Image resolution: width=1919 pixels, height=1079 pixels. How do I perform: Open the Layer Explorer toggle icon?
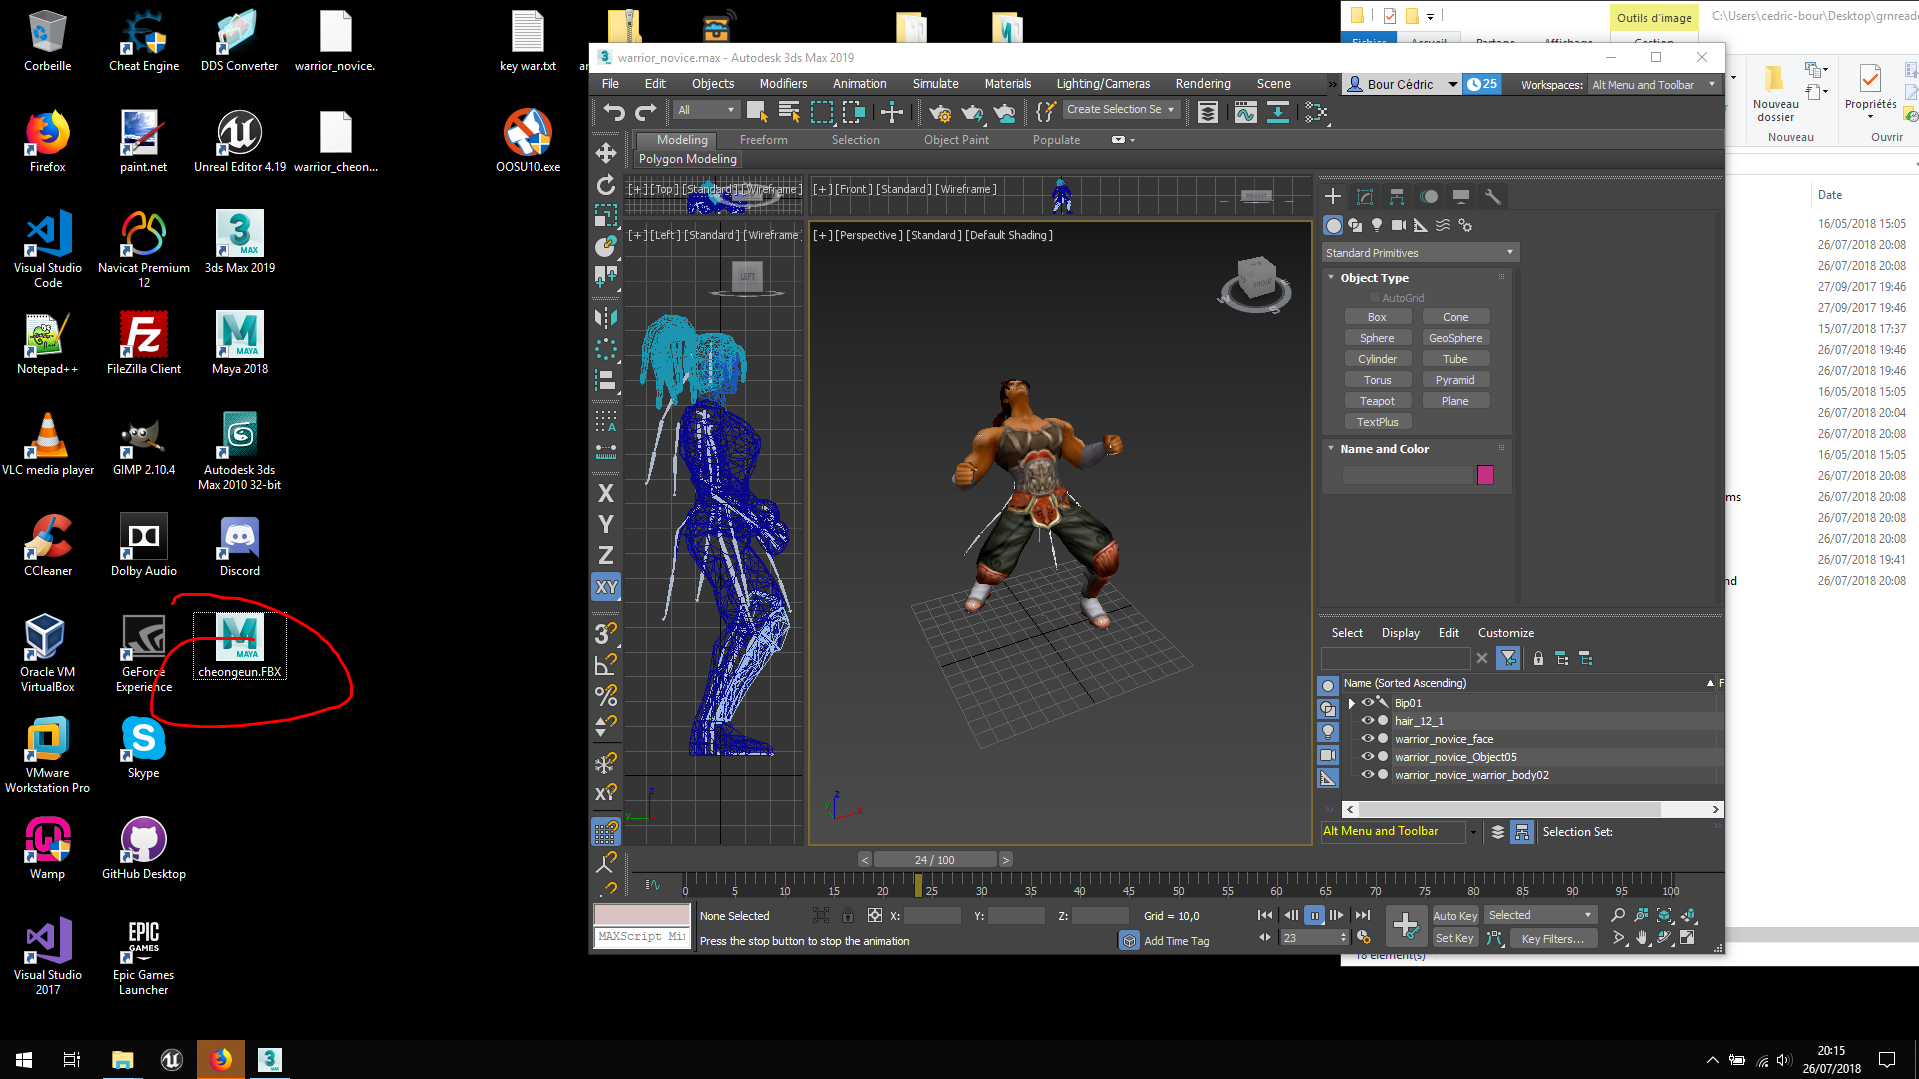1207,112
